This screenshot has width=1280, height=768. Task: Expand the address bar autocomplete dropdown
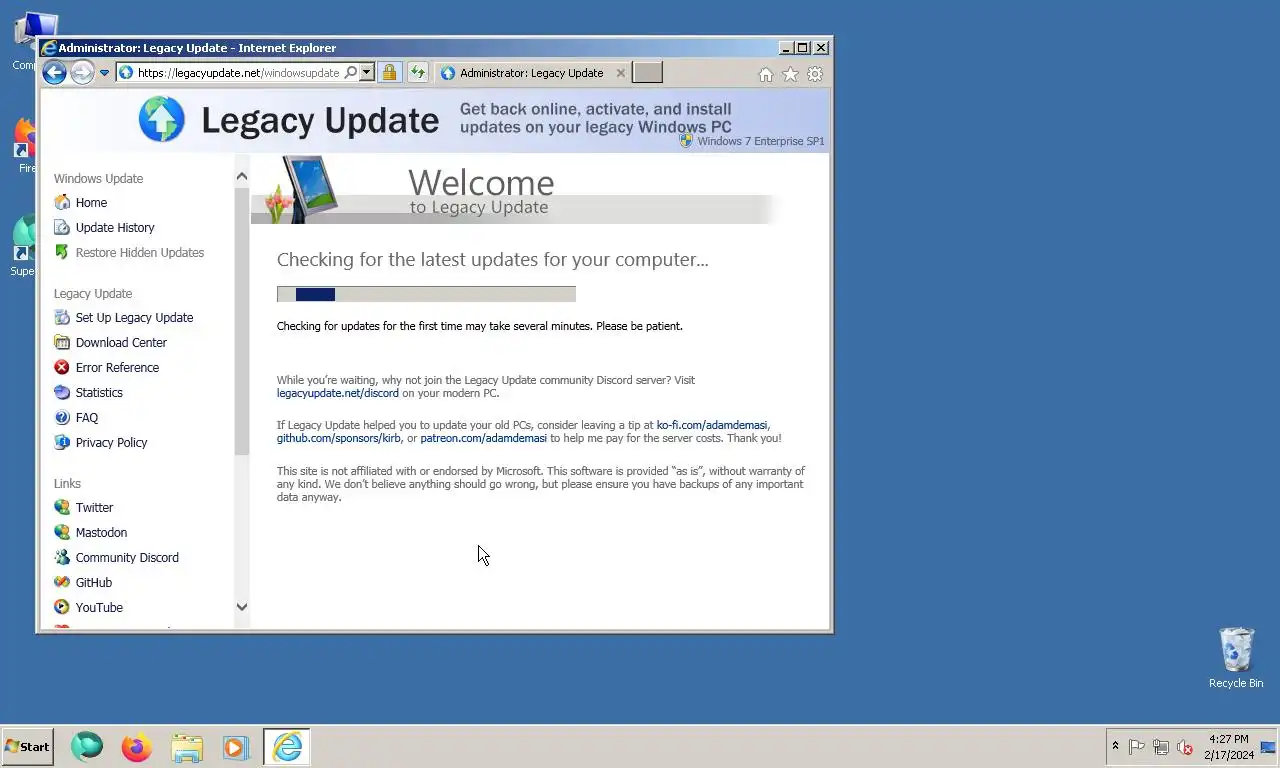(367, 73)
